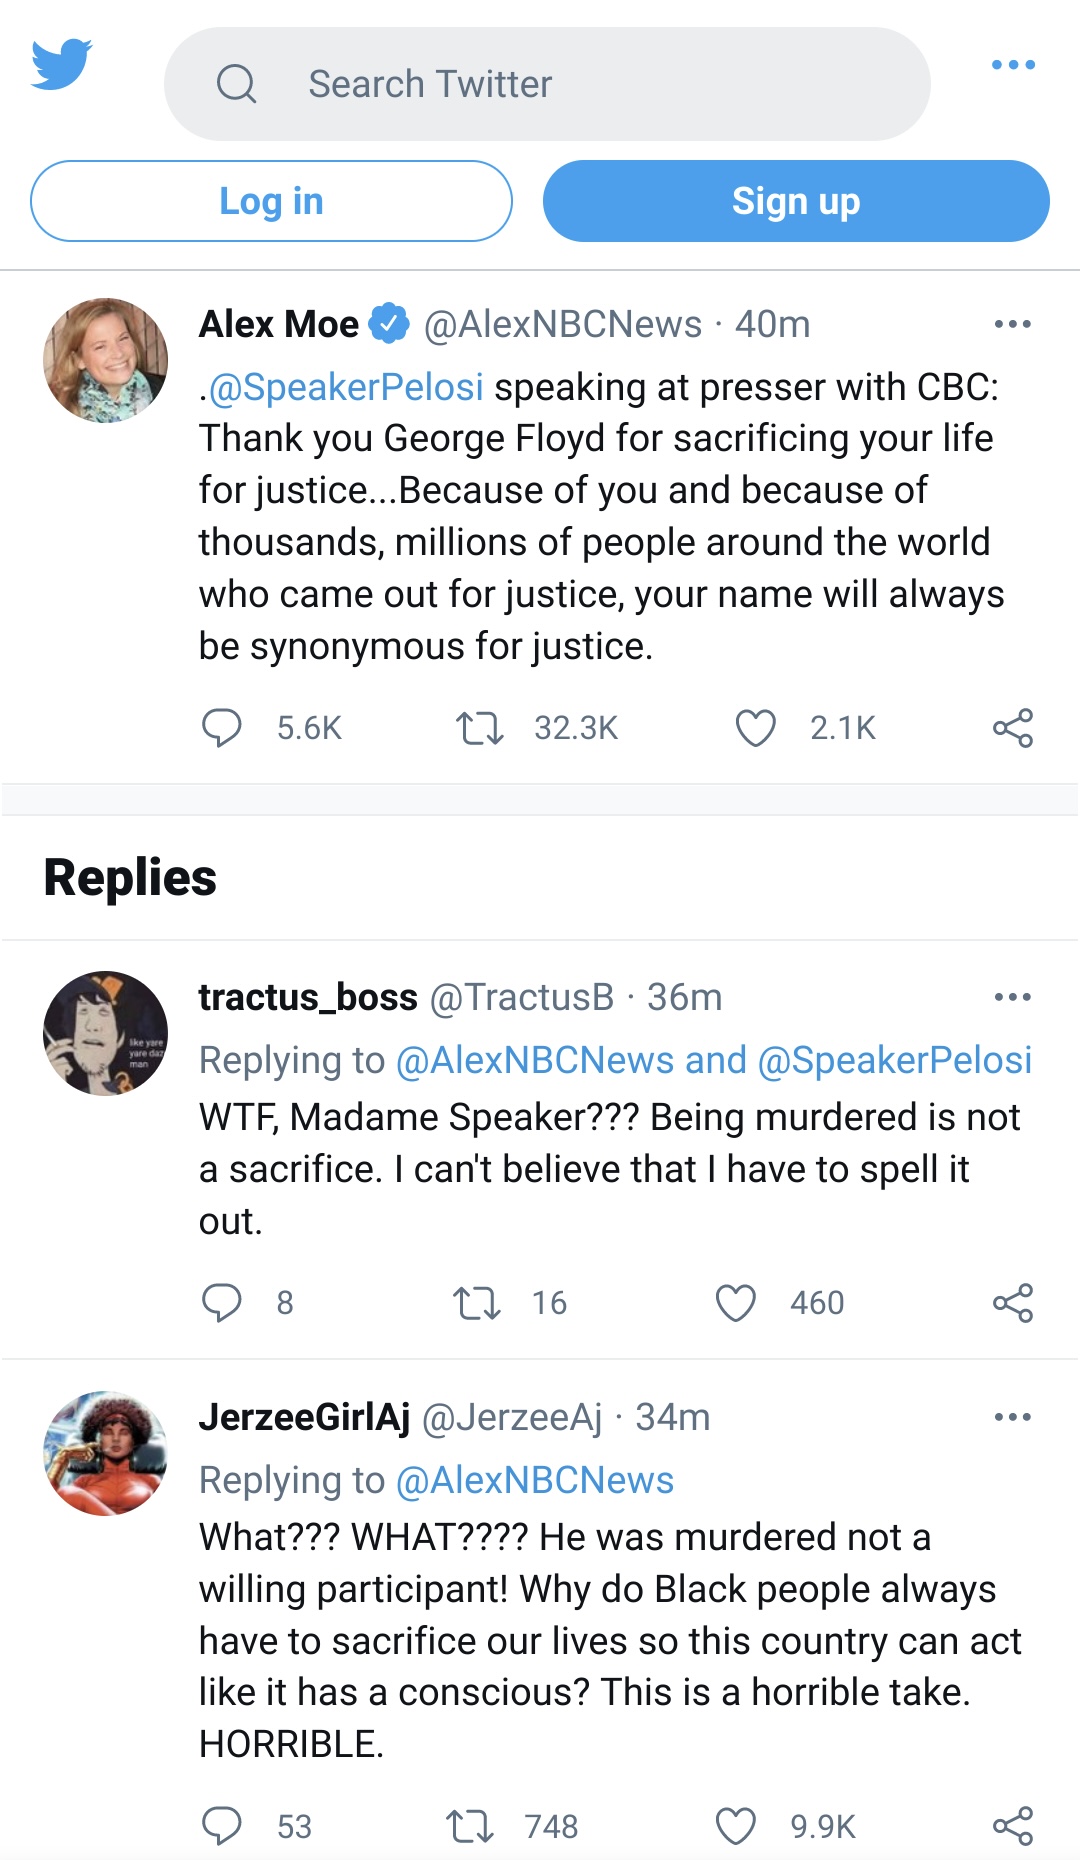Like JerzeeGirlAj's reply
The width and height of the screenshot is (1080, 1860).
pyautogui.click(x=736, y=1827)
